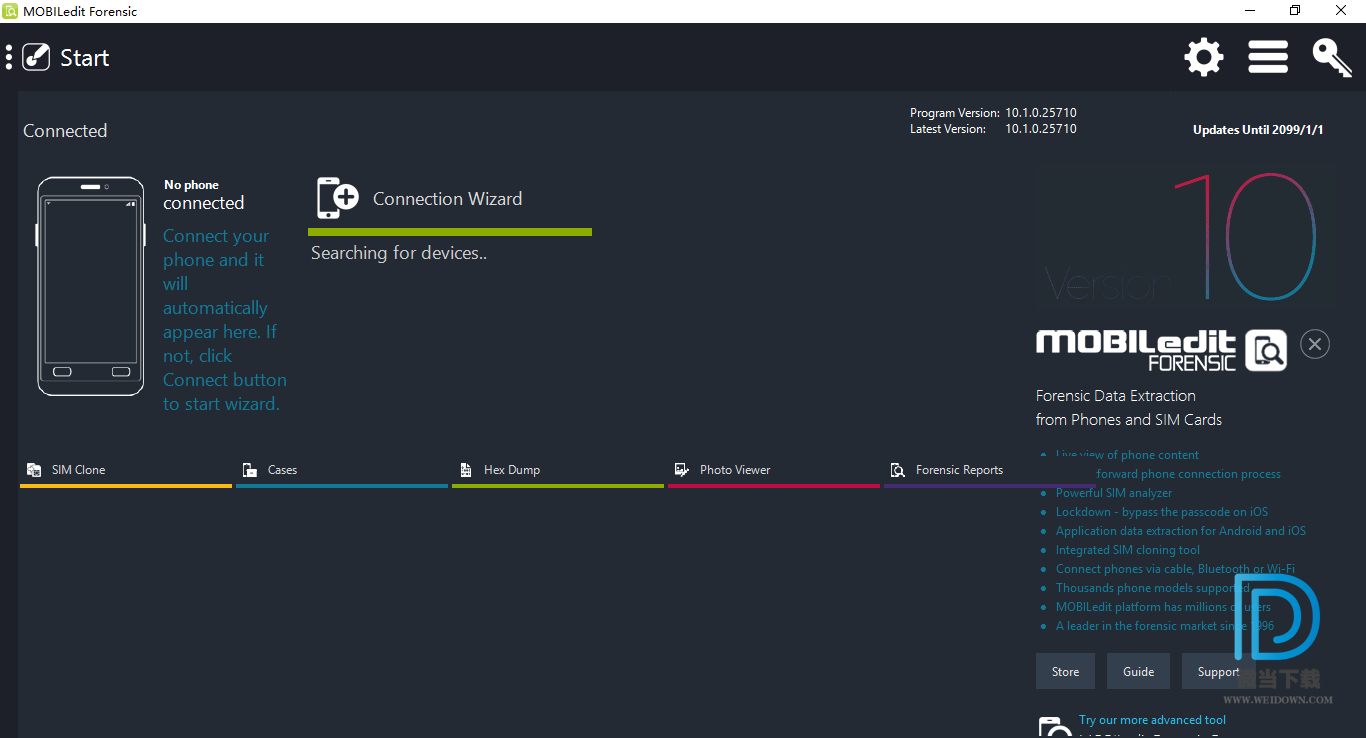Click the app icon in the title bar

[11, 11]
